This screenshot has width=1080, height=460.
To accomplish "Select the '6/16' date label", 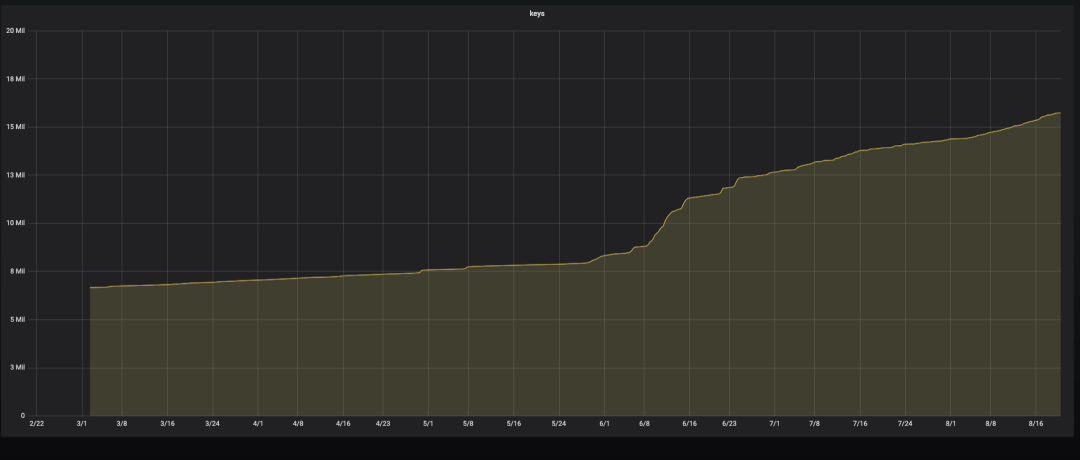I will point(689,424).
